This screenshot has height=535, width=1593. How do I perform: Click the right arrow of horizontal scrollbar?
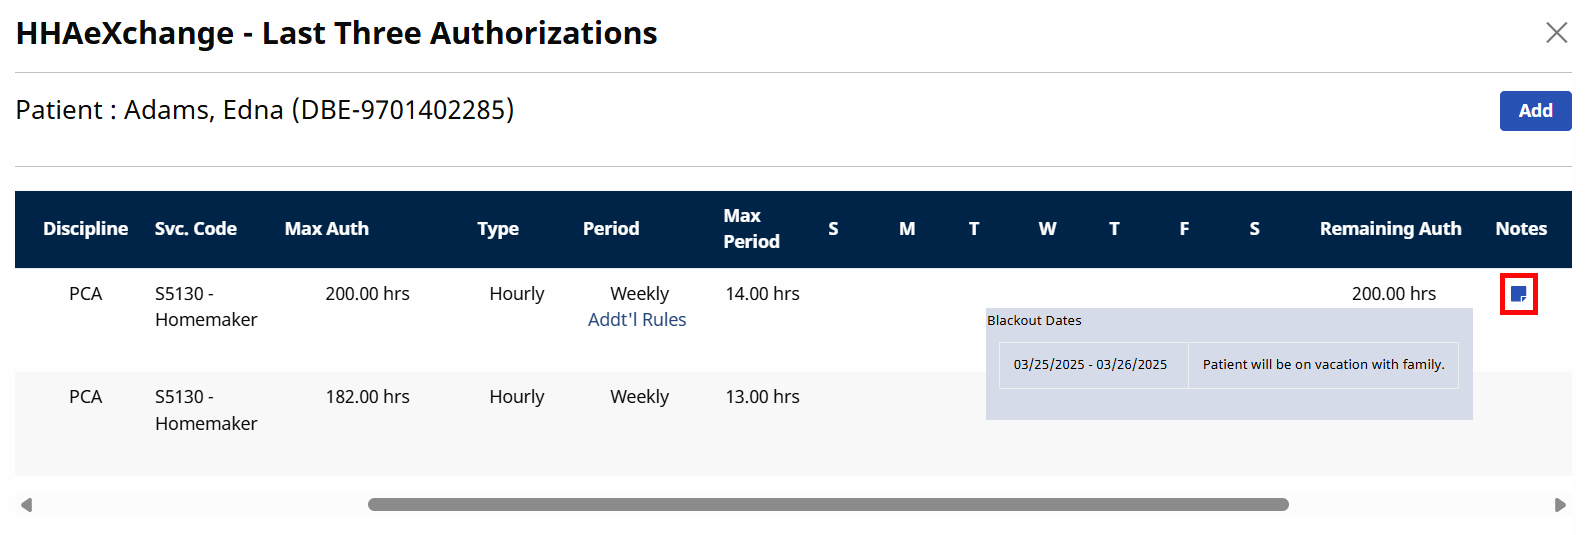[1559, 505]
